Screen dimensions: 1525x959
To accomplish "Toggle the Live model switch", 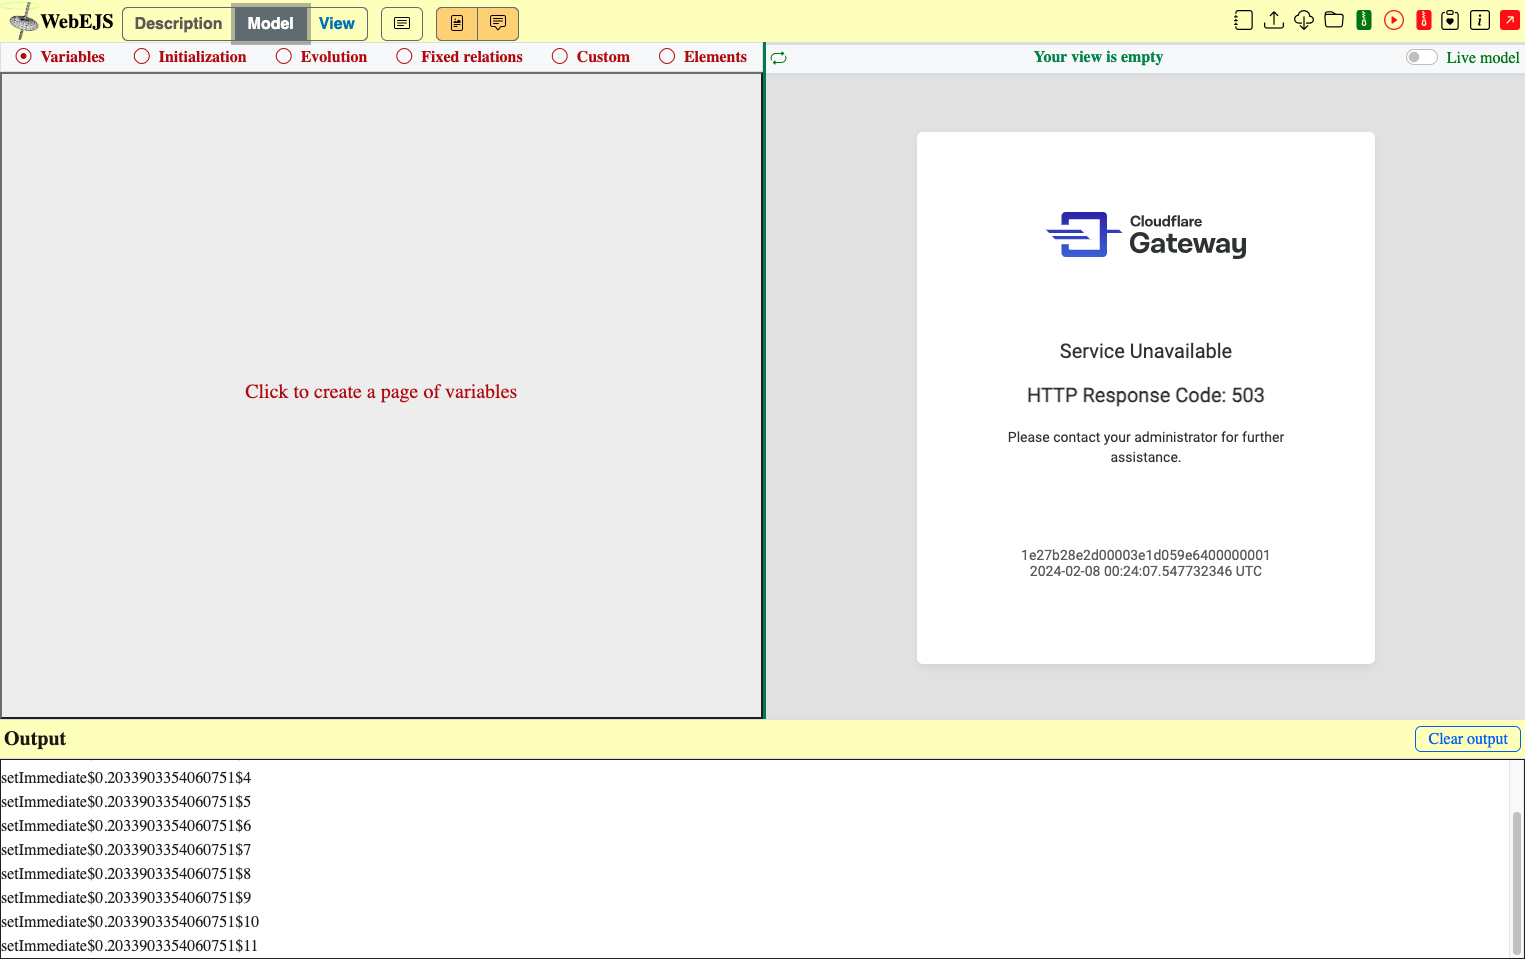I will pos(1421,57).
